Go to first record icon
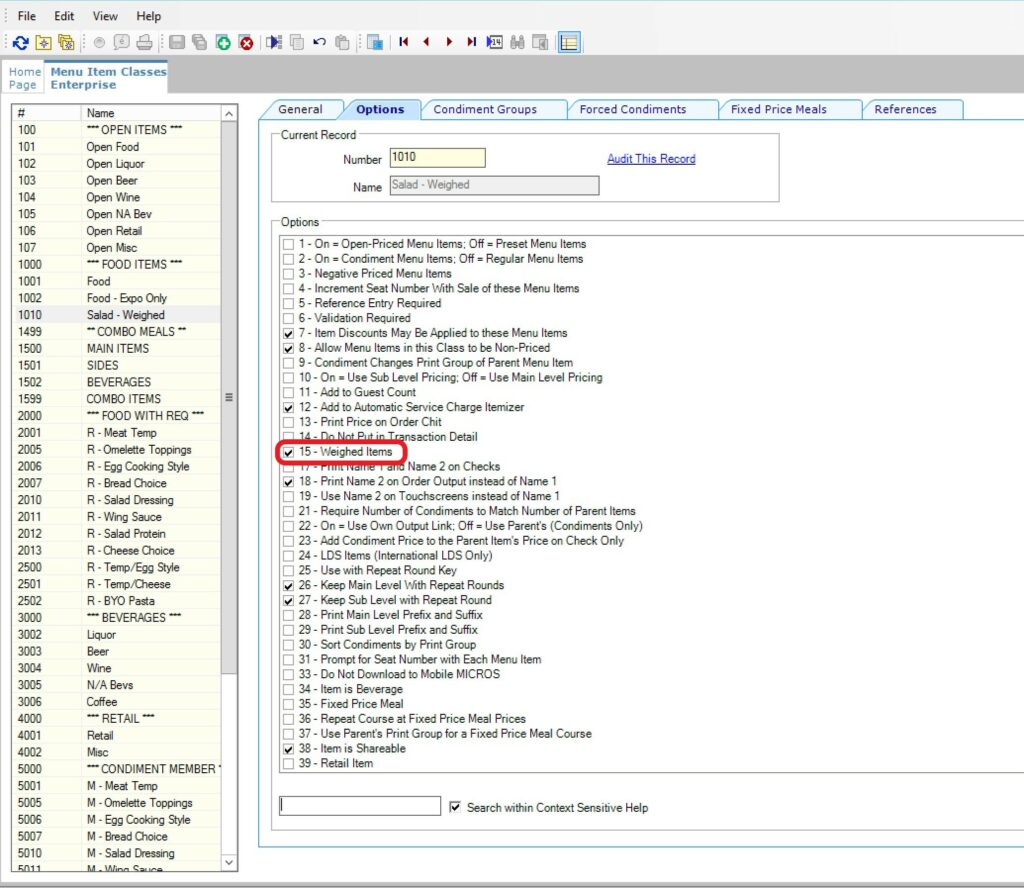 tap(404, 42)
